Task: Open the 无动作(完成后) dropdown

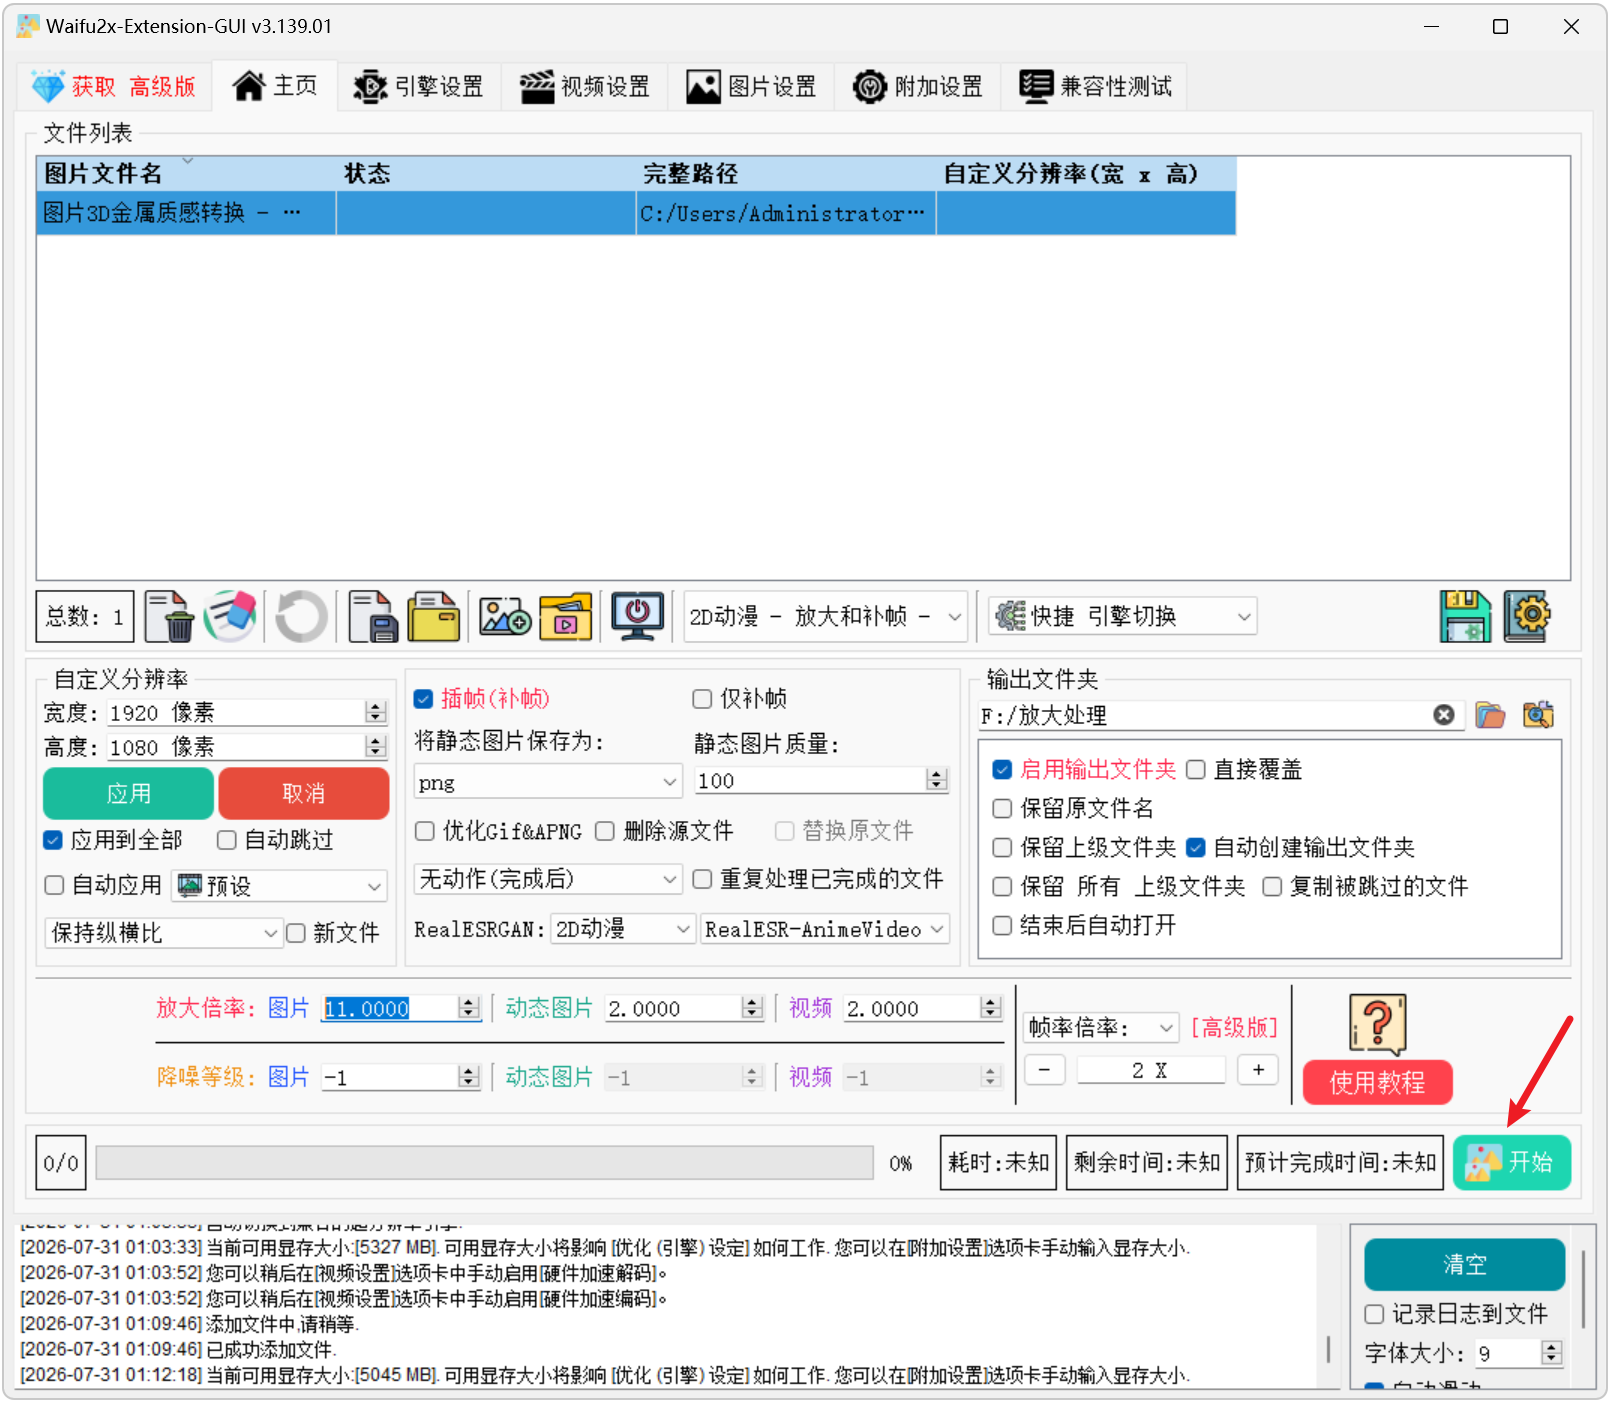Action: (548, 879)
